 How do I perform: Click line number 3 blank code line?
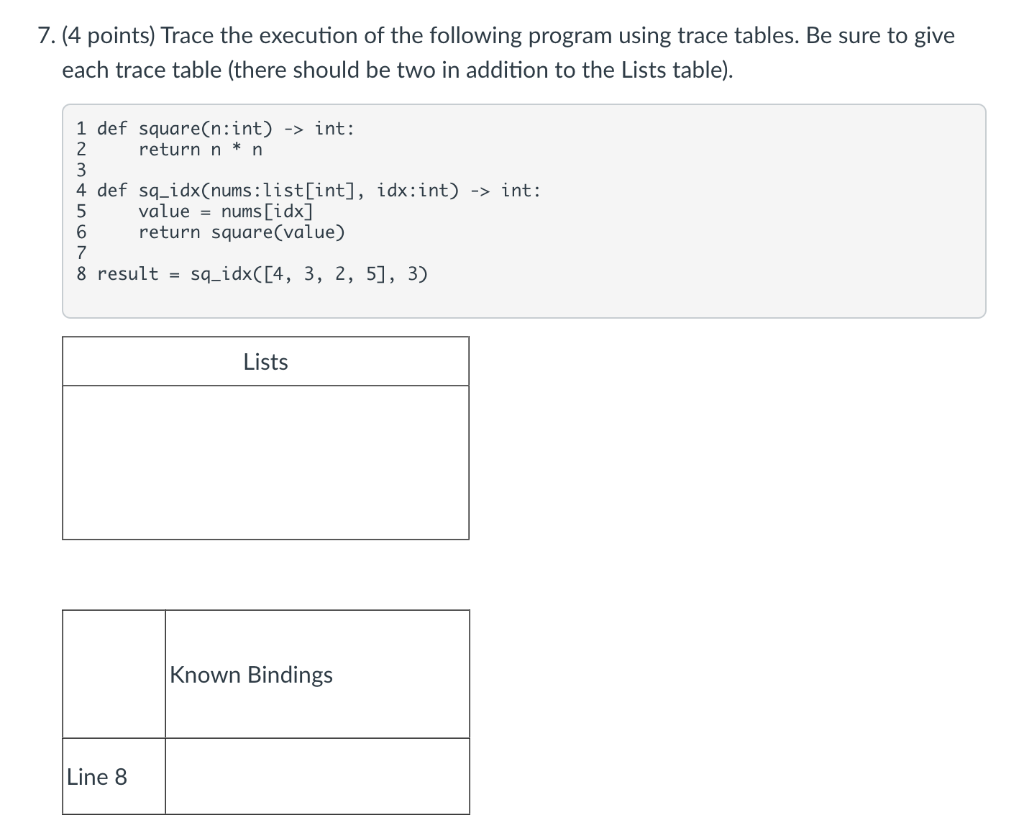coord(81,170)
